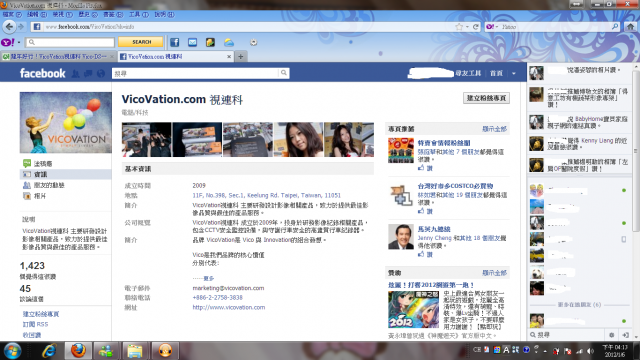Viewport: 640px width, 360px height.
Task: Collapse the chat sidebar icon
Action: [625, 335]
